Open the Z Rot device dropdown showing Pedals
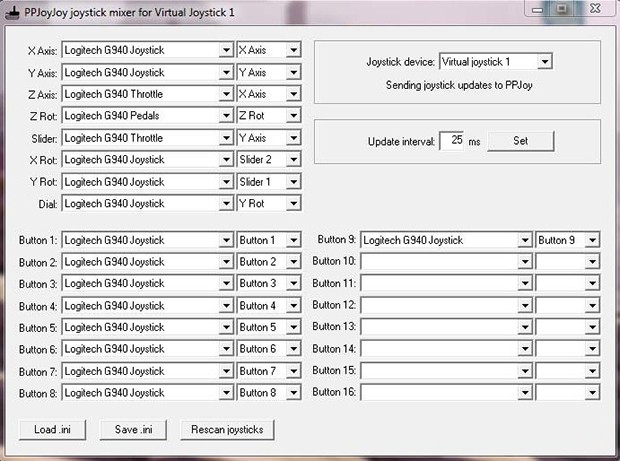Screen dimensions: 620x461 click(x=225, y=116)
